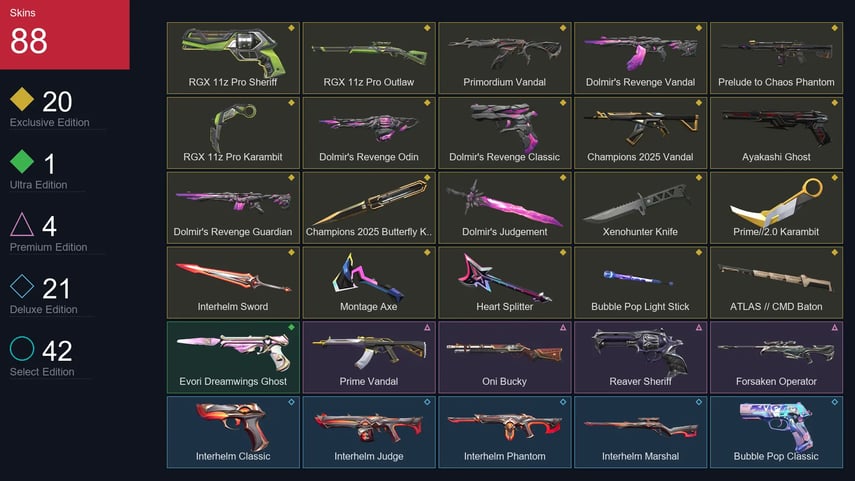Viewport: 855px width, 481px height.
Task: Click the pink triangle badge on Prime Vandal
Action: coord(427,327)
